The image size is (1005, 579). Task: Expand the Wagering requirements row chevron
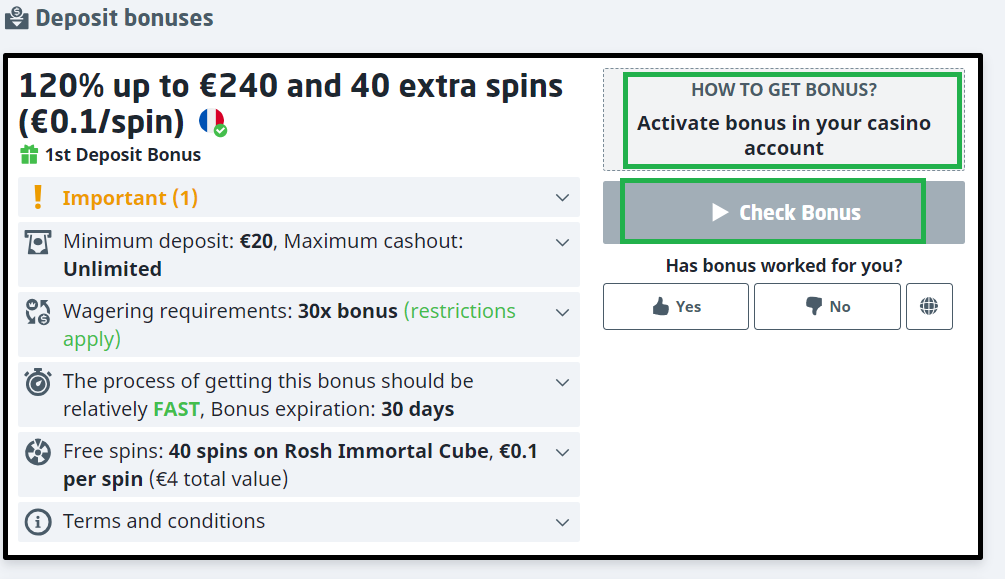(x=562, y=312)
